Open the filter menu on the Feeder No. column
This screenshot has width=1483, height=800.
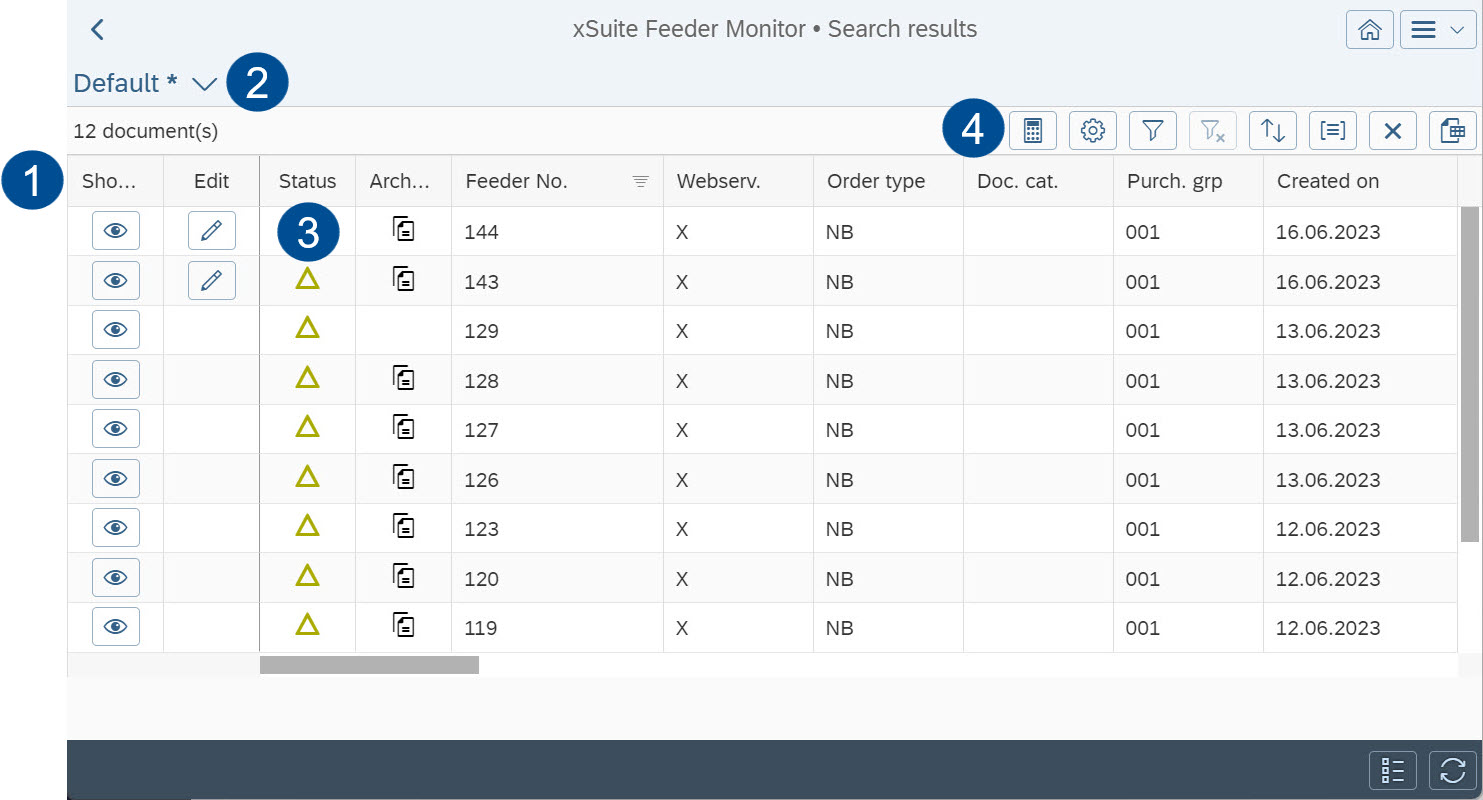click(640, 182)
